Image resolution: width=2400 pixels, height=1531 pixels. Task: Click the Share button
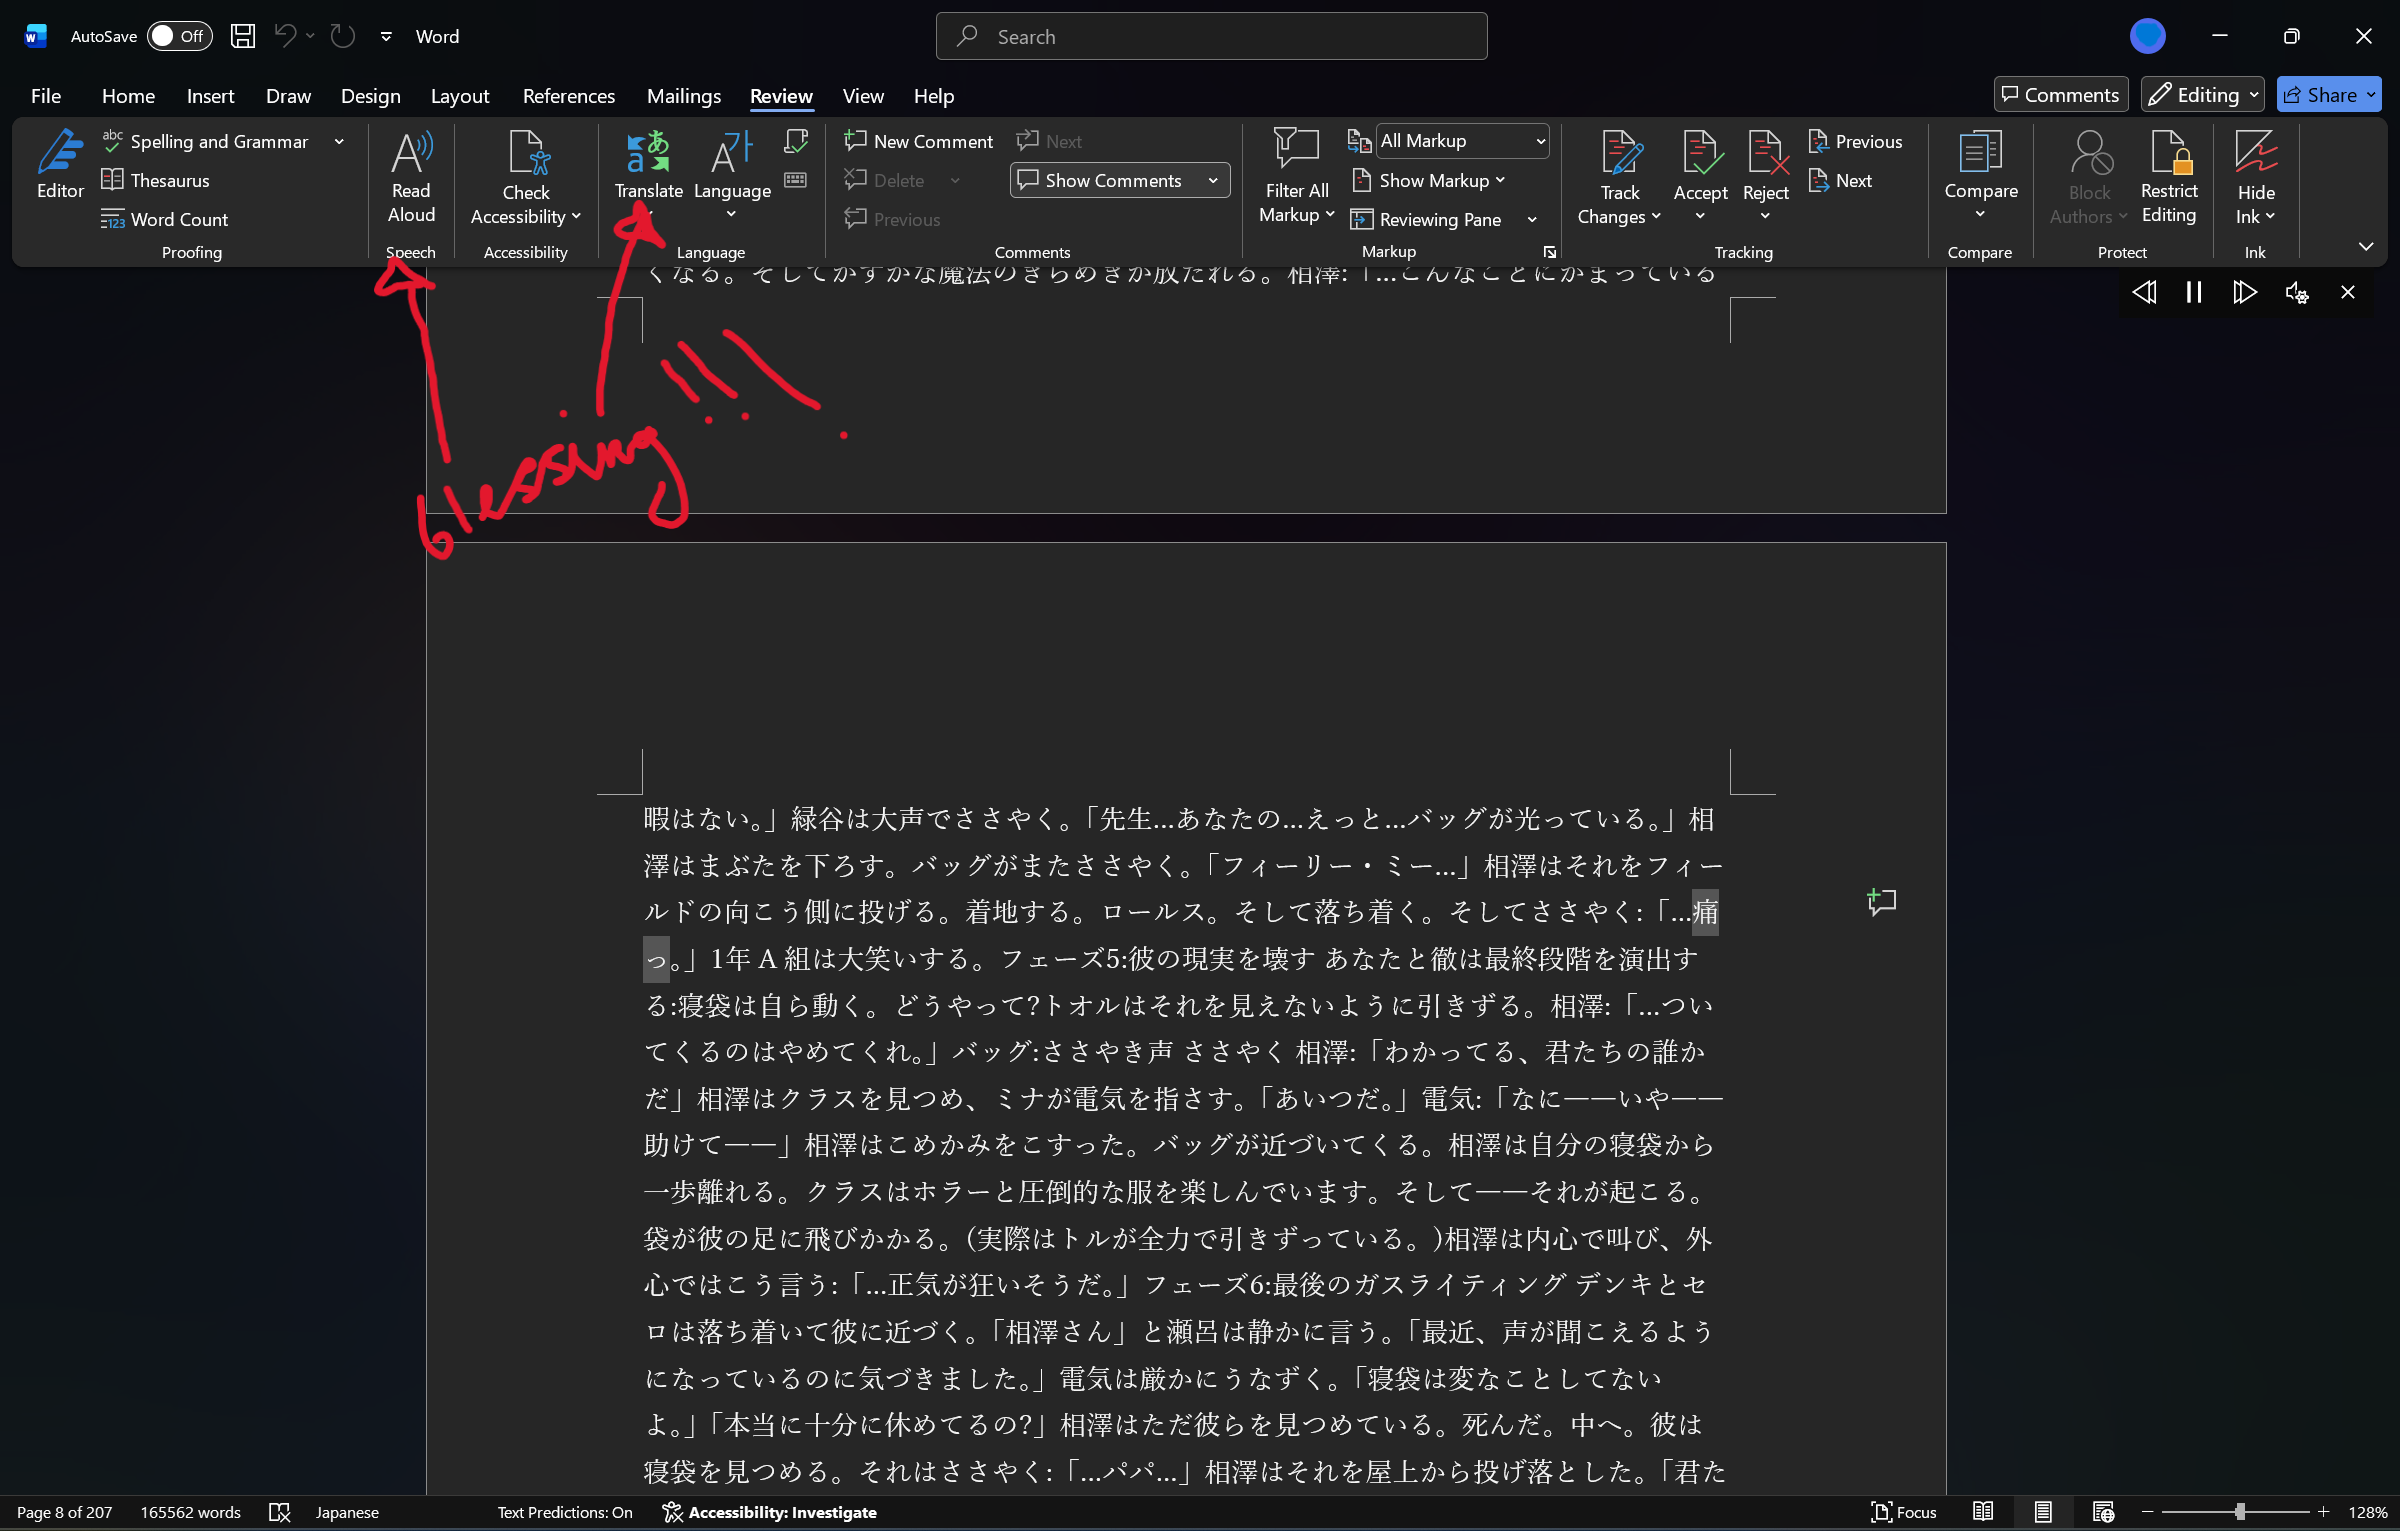[x=2320, y=95]
